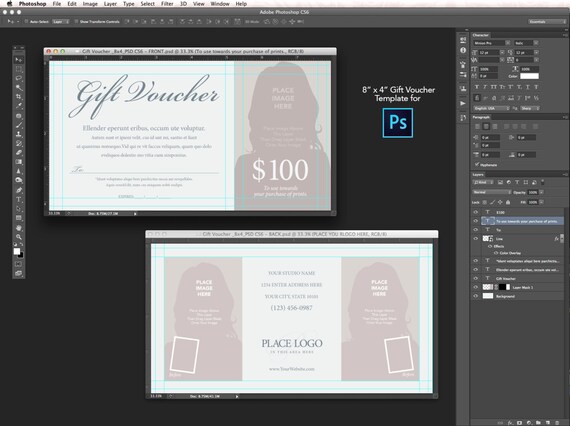Select the Blur tool
570x426 pixels.
point(19,171)
